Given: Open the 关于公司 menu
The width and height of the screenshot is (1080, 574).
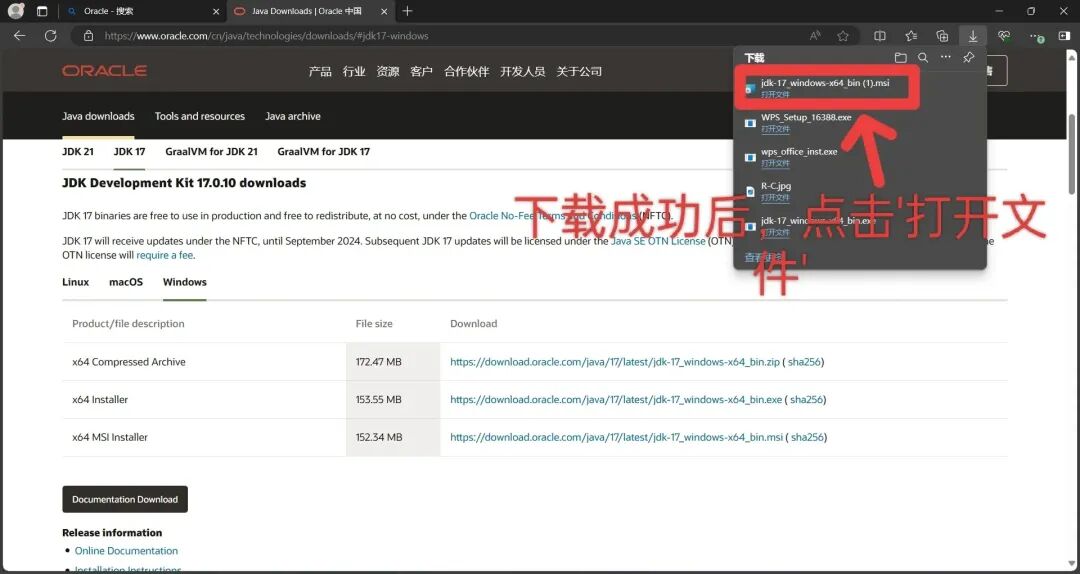Looking at the screenshot, I should click(x=579, y=72).
